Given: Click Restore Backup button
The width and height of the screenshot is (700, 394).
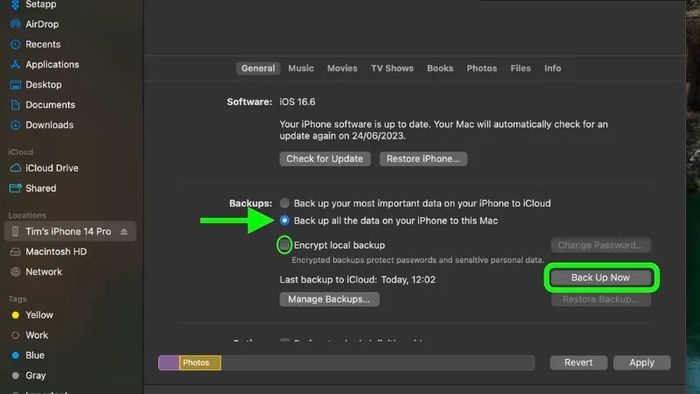Looking at the screenshot, I should click(x=600, y=299).
